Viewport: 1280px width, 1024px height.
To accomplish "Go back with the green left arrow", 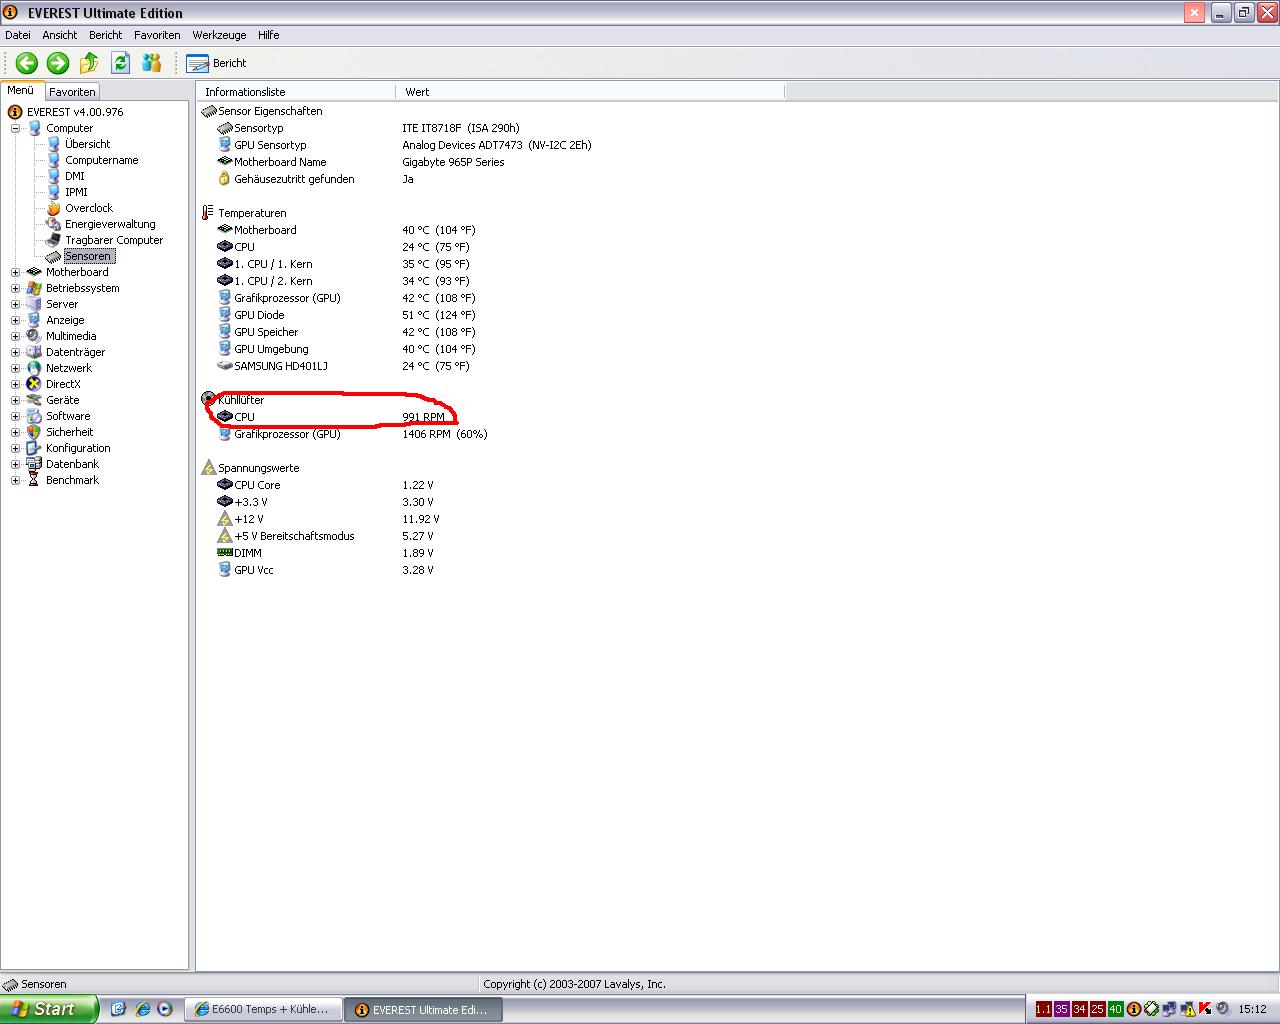I will pos(27,63).
